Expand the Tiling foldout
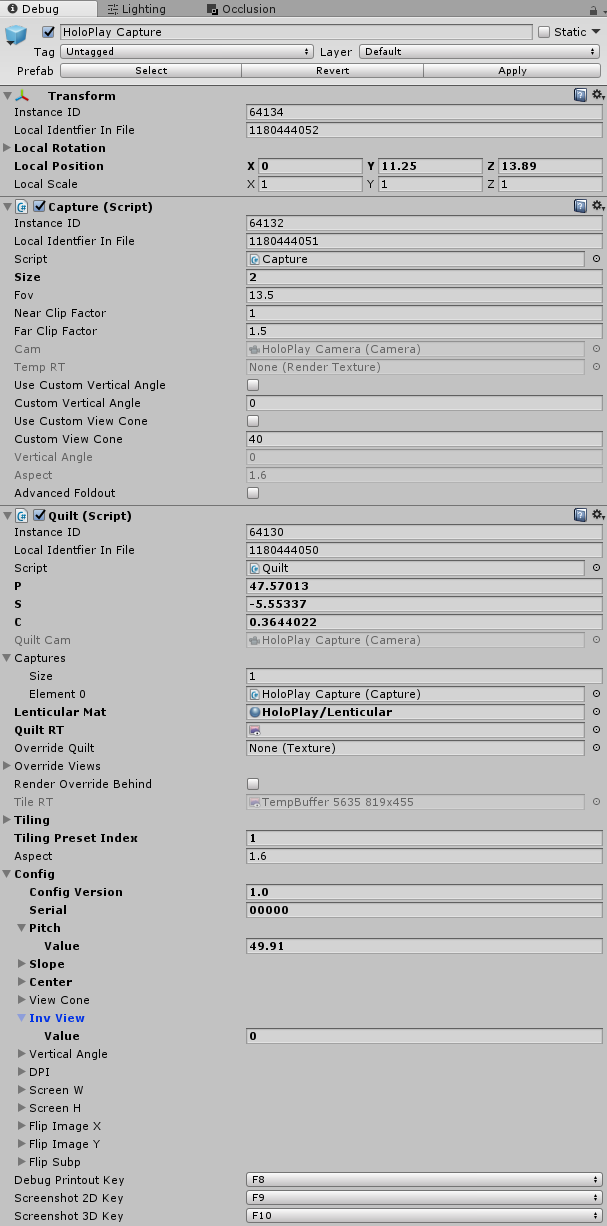The width and height of the screenshot is (607, 1226). (8, 820)
